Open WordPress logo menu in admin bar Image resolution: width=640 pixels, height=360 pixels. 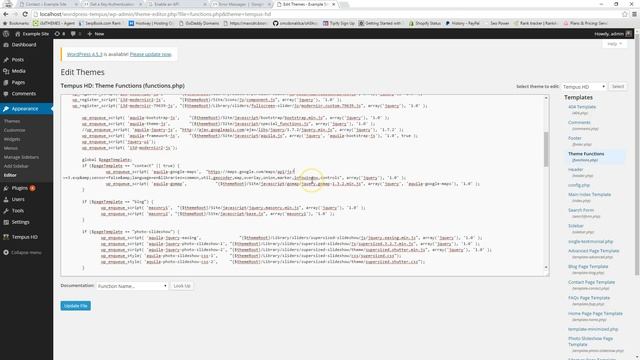coord(6,34)
